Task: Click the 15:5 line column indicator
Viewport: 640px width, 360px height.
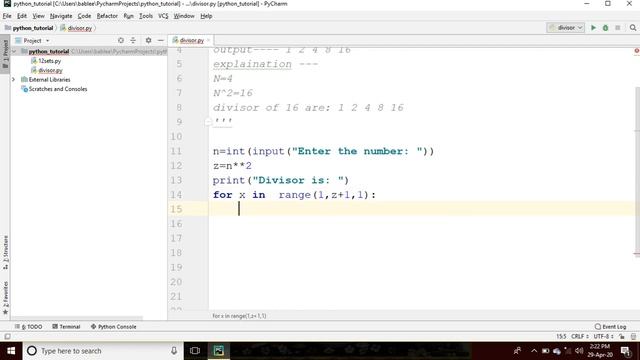Action: pos(561,336)
